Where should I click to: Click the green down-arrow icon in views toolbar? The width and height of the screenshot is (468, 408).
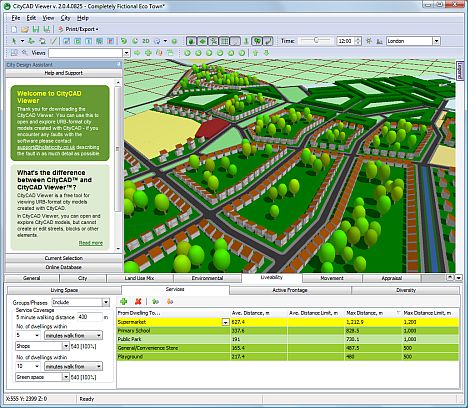(x=266, y=53)
